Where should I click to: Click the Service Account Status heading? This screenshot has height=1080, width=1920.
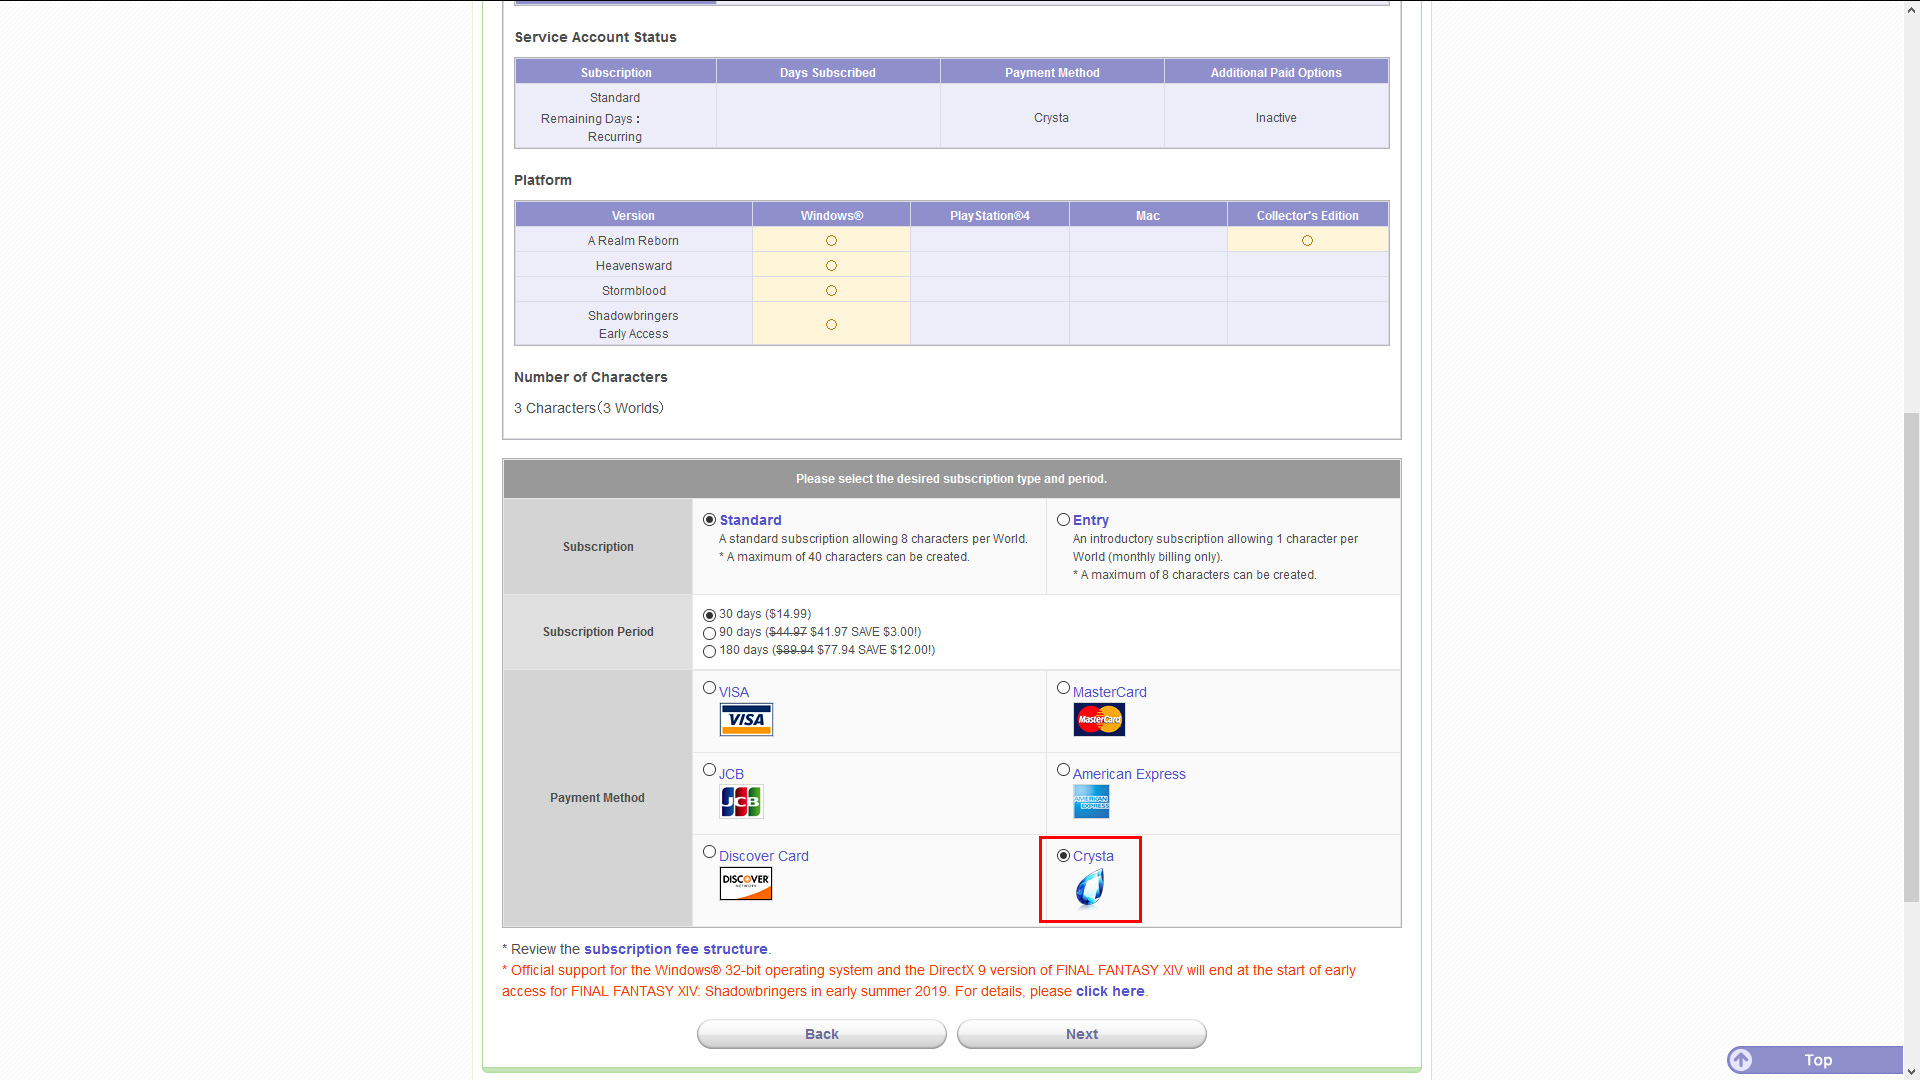click(x=596, y=37)
